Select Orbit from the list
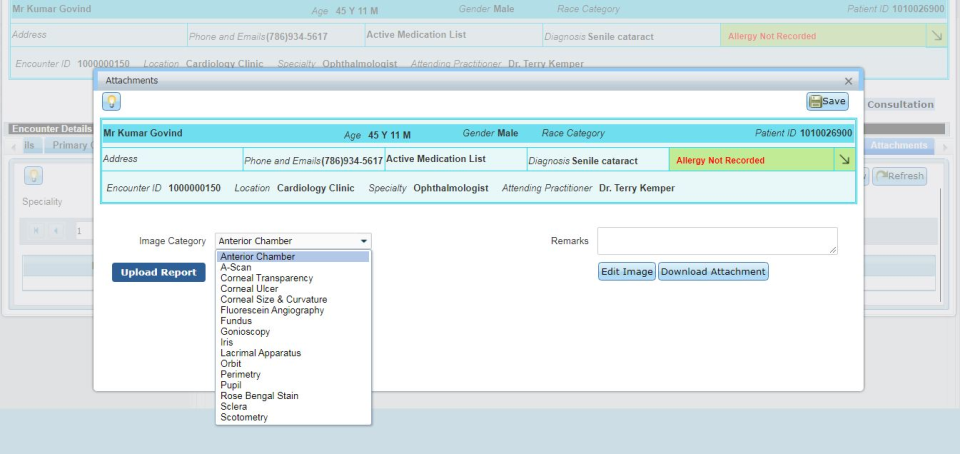 click(293, 364)
